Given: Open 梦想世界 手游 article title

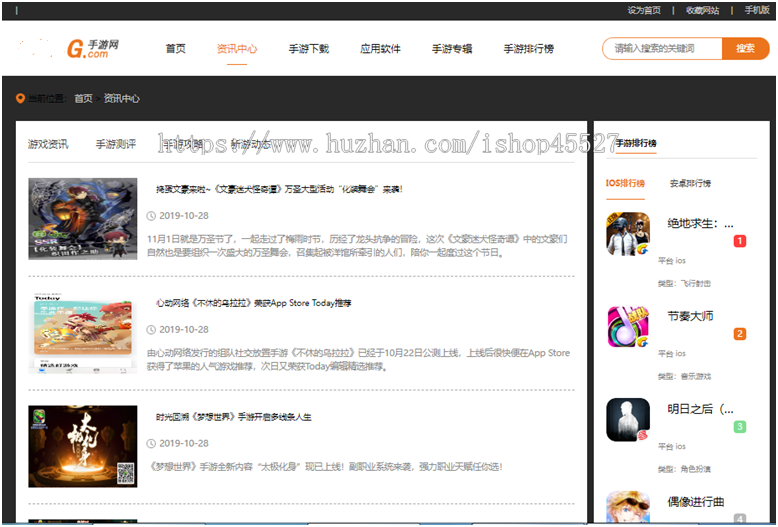Looking at the screenshot, I should 234,417.
